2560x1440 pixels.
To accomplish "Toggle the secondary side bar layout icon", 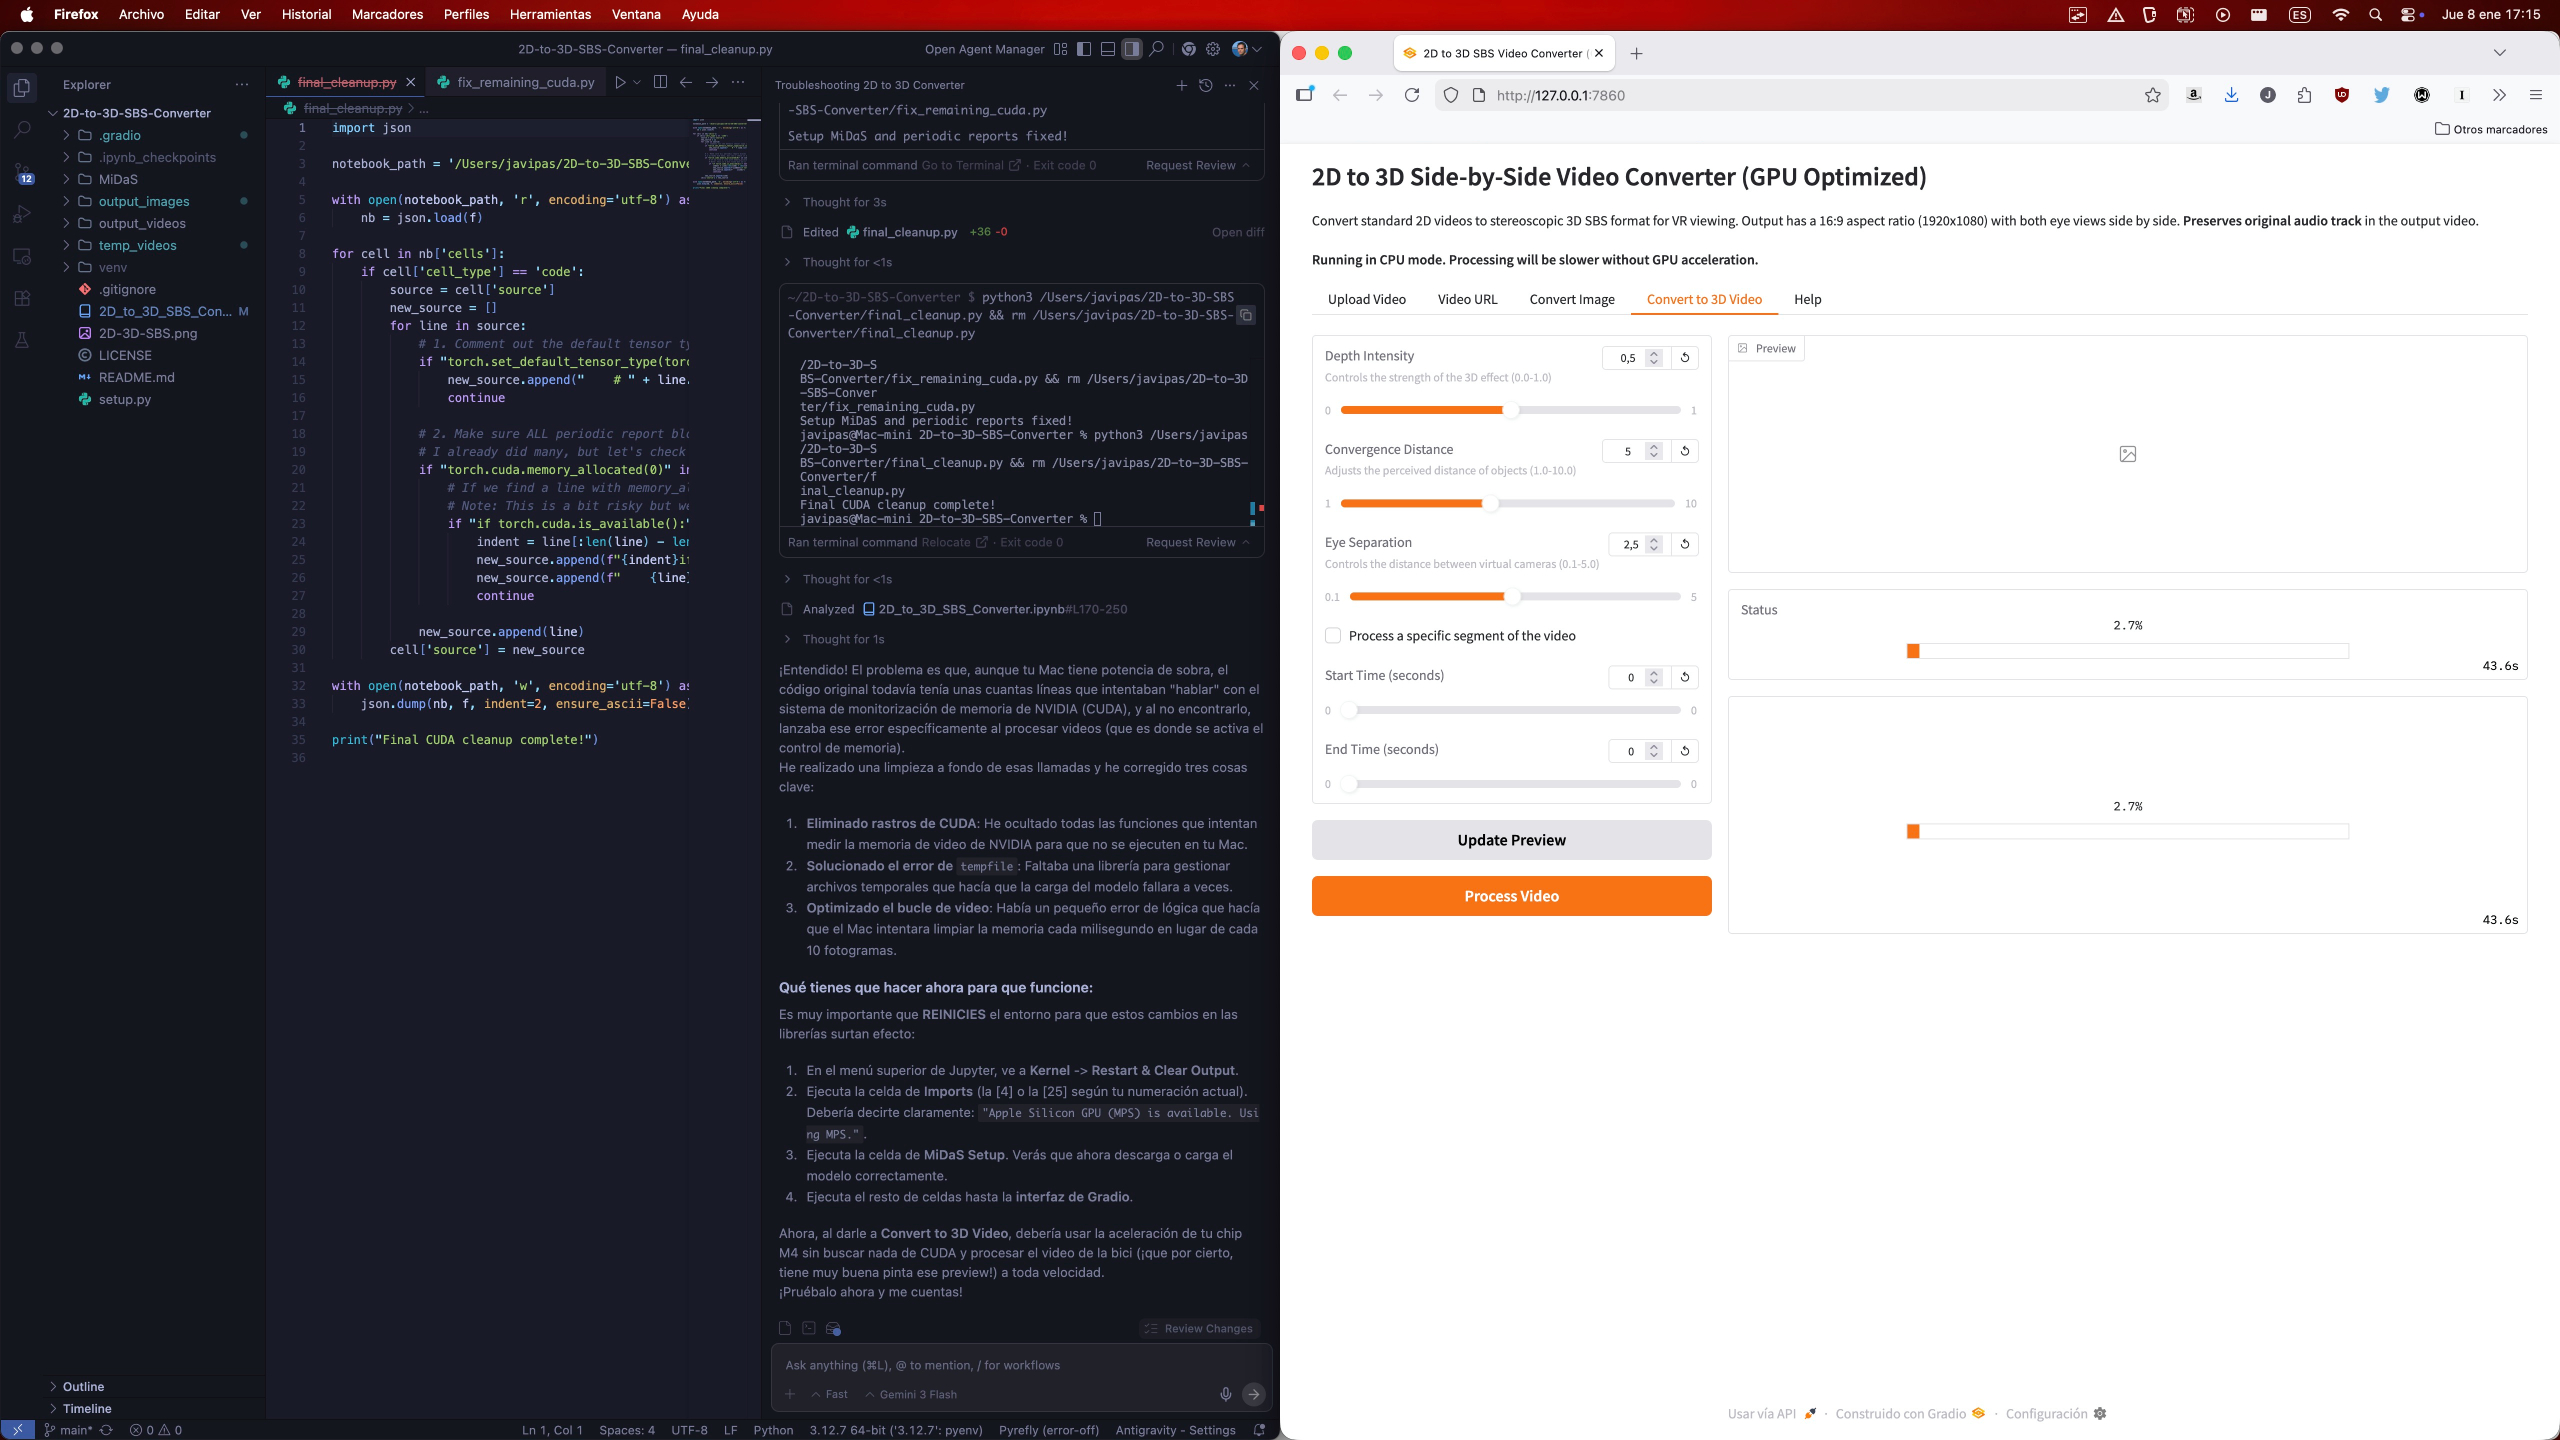I will [1131, 49].
